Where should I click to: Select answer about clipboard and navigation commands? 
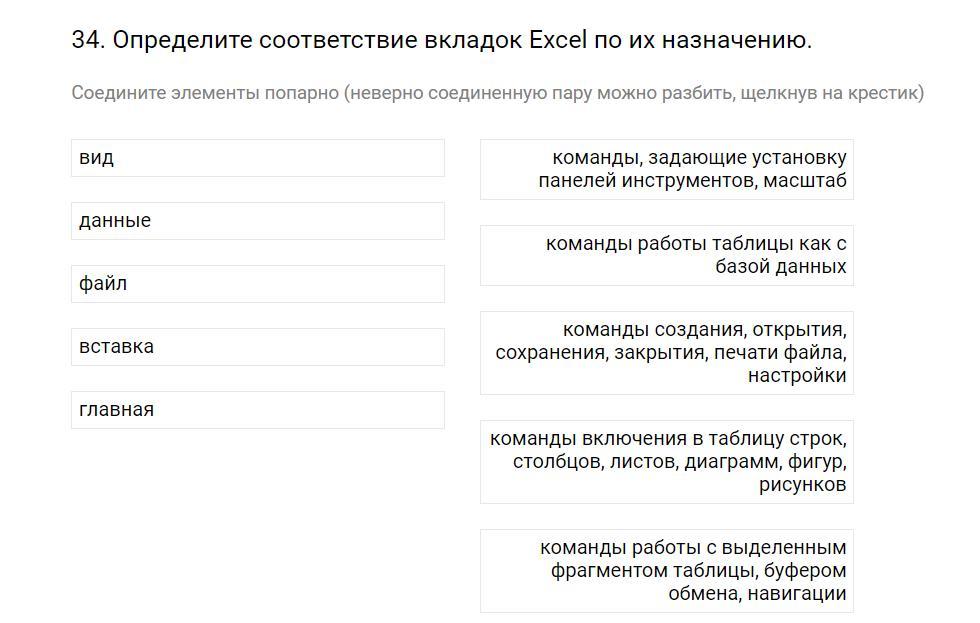[667, 570]
